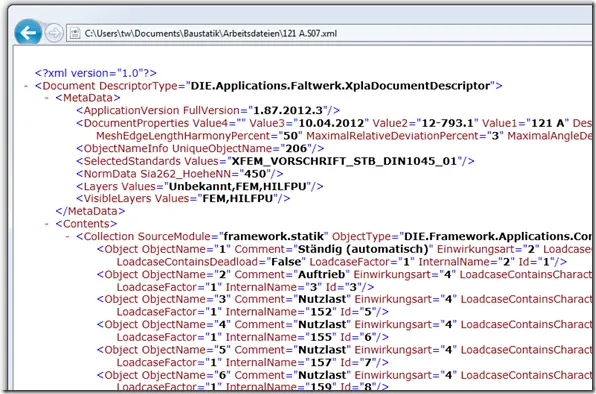Click the SelectedStandards Values element
This screenshot has height=394, width=596.
point(275,161)
